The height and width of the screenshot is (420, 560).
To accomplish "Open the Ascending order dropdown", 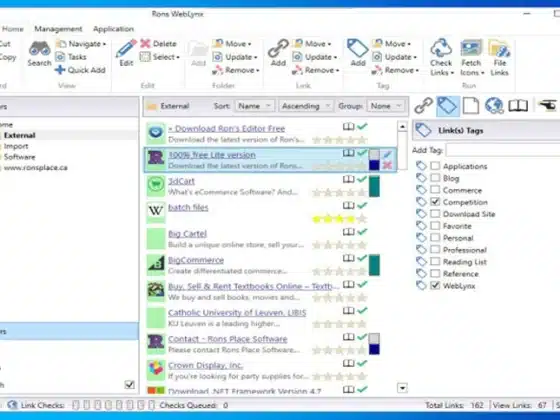I will click(x=306, y=106).
